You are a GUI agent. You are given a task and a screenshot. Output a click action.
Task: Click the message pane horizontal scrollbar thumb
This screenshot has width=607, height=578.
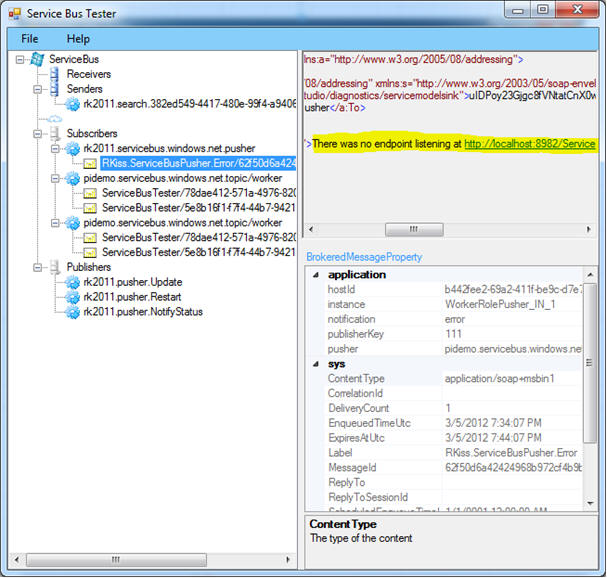click(x=414, y=229)
